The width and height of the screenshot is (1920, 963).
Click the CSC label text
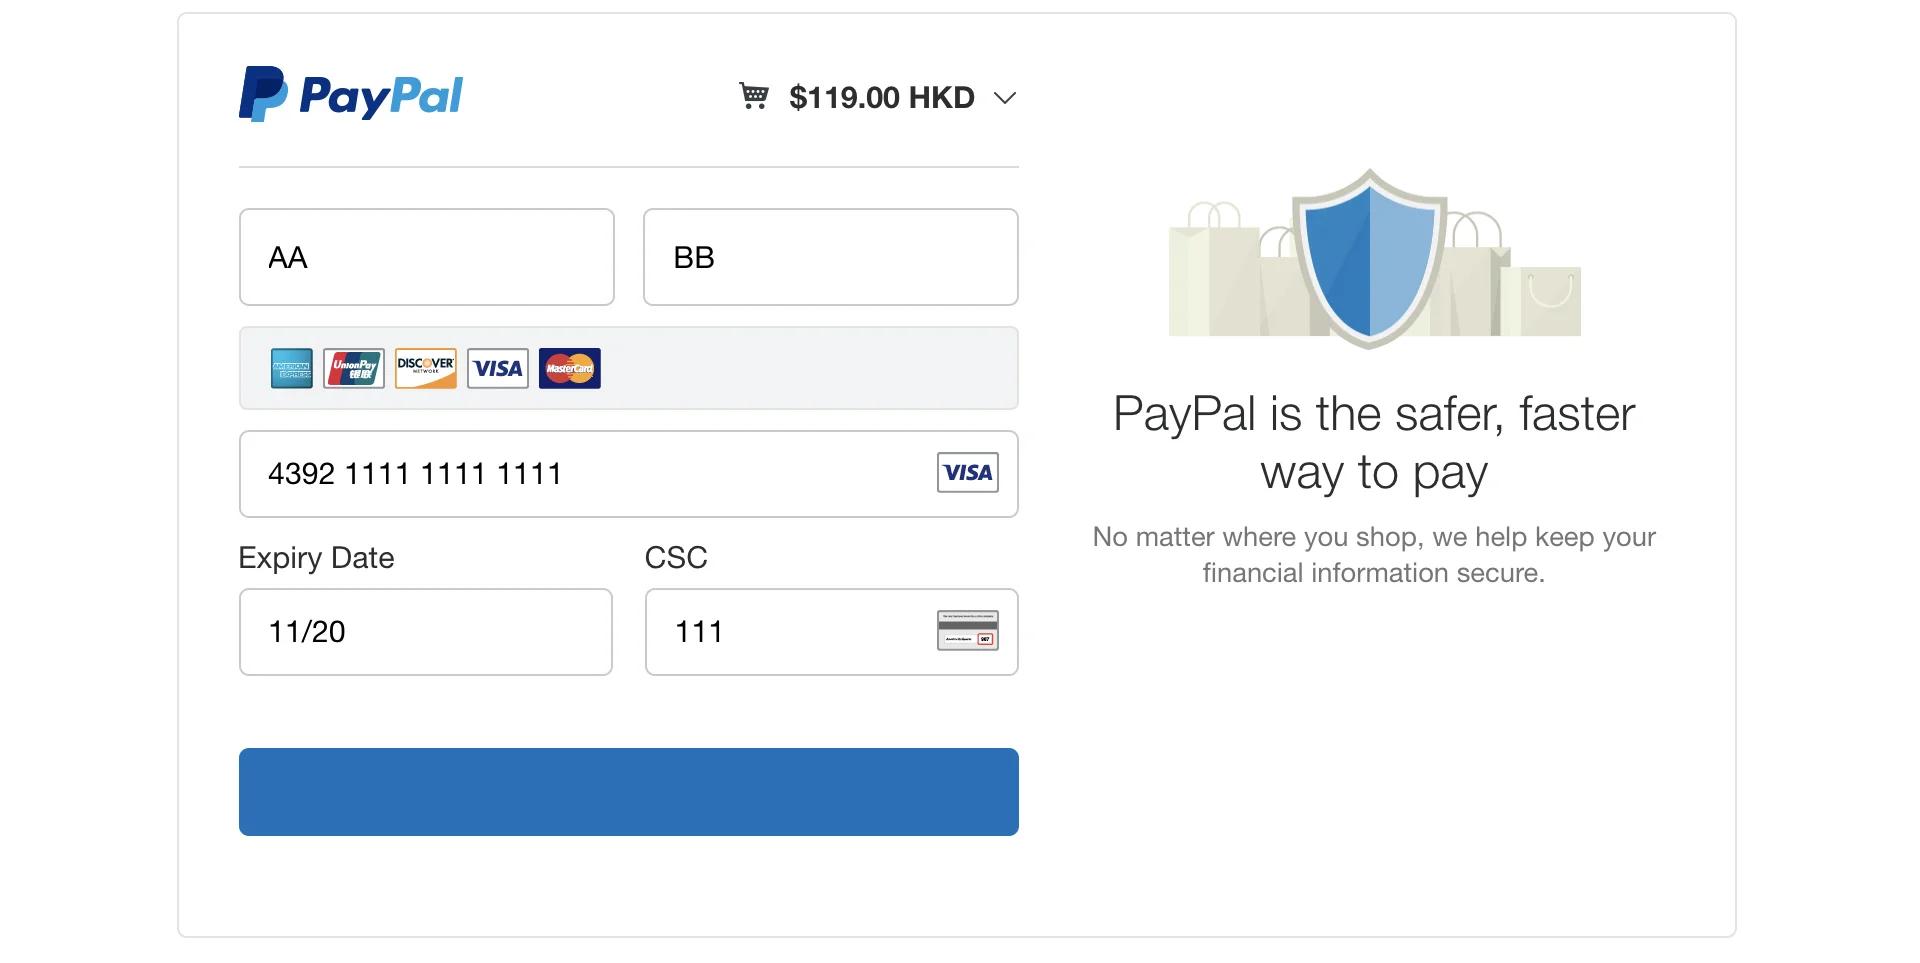pos(676,557)
